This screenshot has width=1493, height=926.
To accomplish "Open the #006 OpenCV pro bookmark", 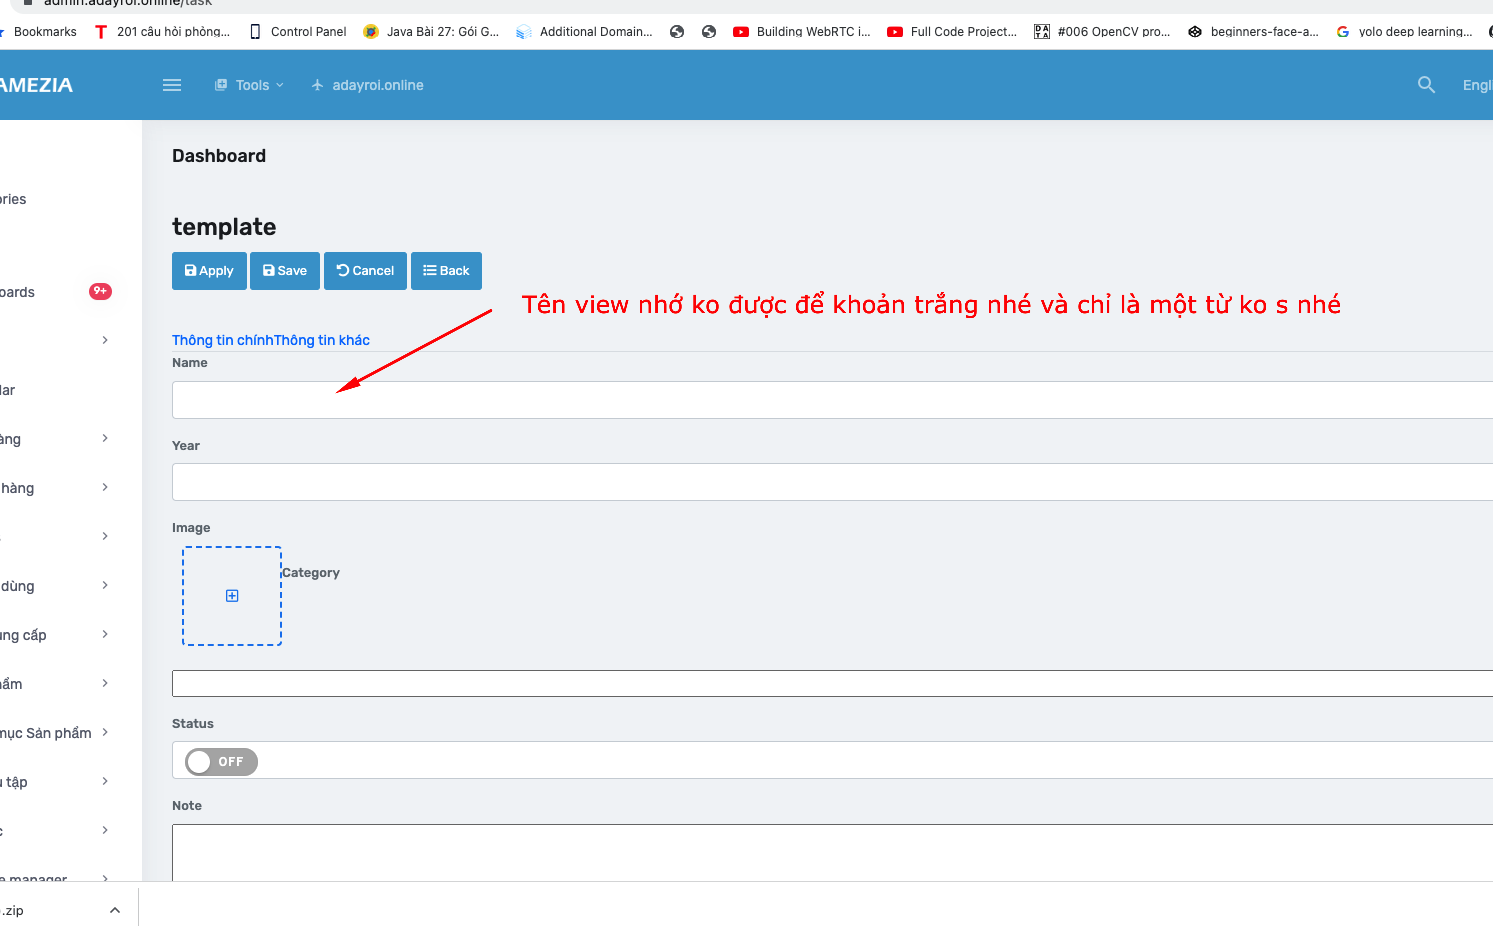I will pos(1102,32).
